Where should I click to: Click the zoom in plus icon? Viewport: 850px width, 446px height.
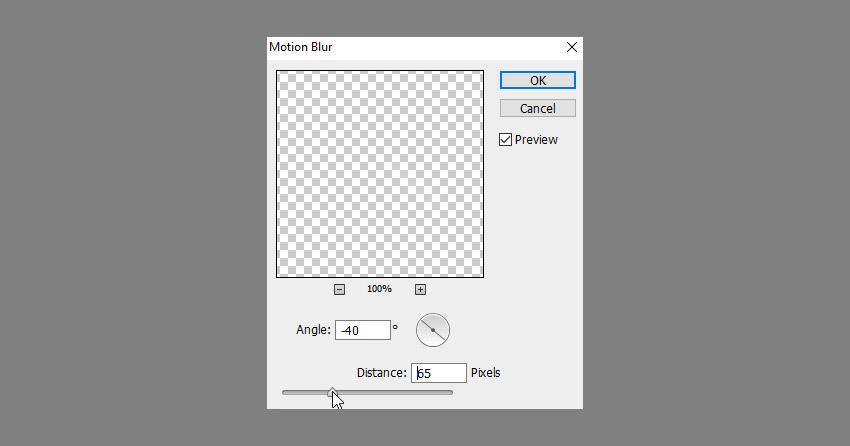click(x=420, y=289)
